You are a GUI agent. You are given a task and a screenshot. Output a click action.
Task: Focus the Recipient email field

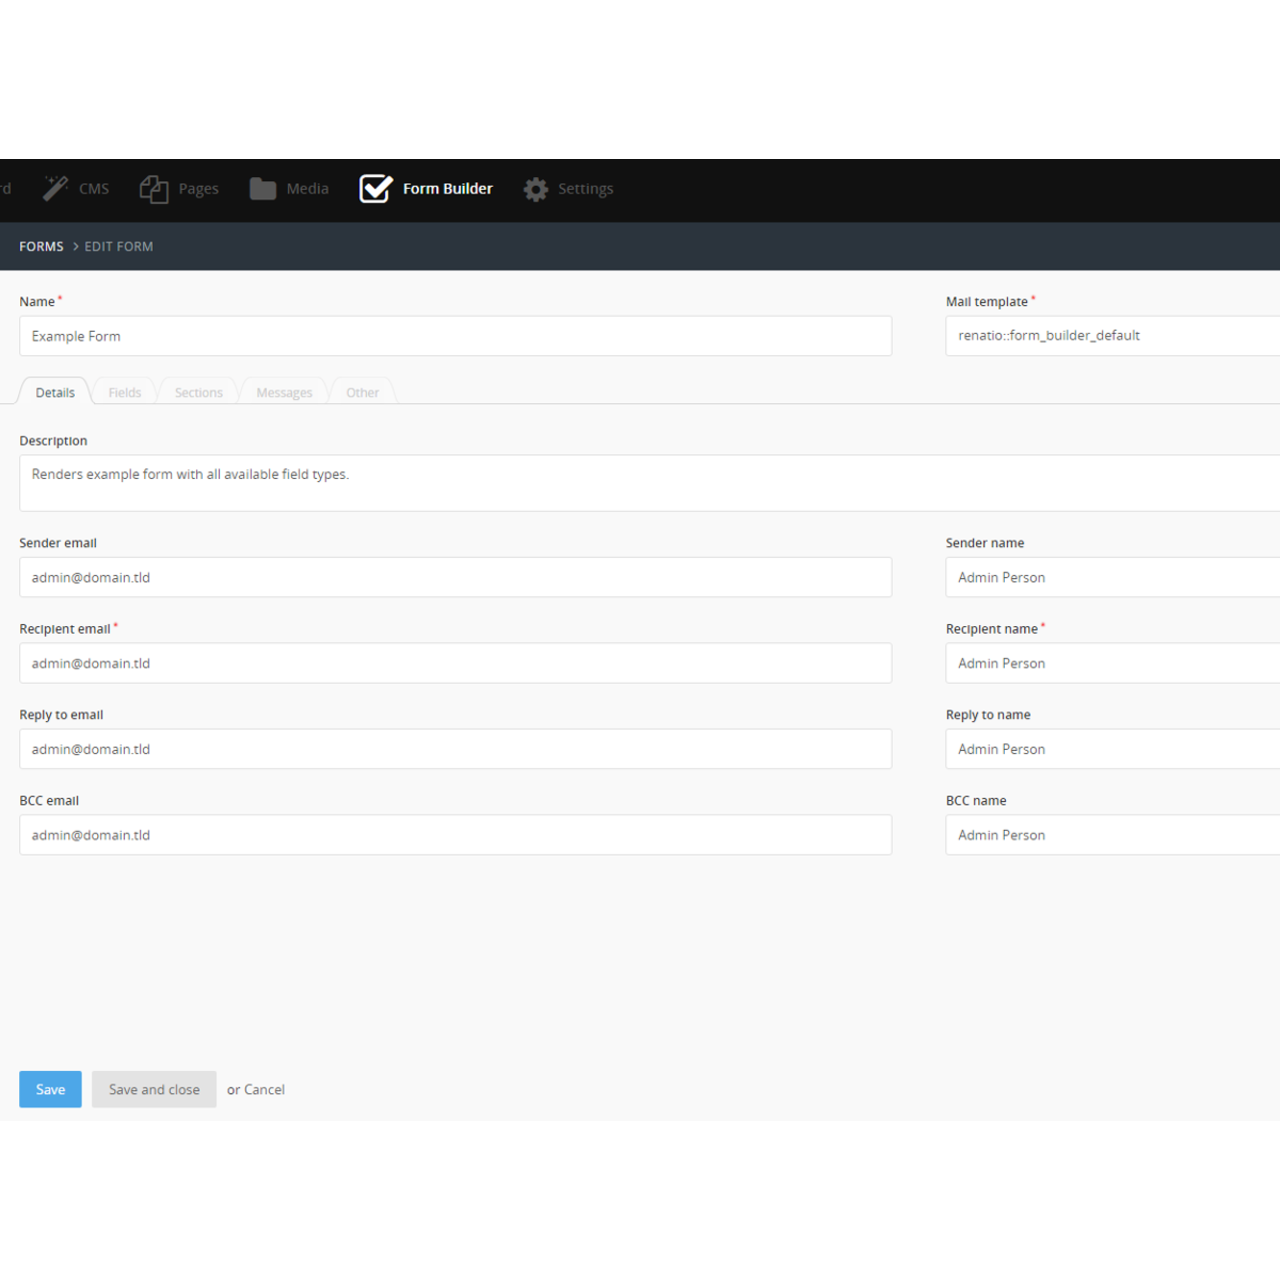click(455, 663)
